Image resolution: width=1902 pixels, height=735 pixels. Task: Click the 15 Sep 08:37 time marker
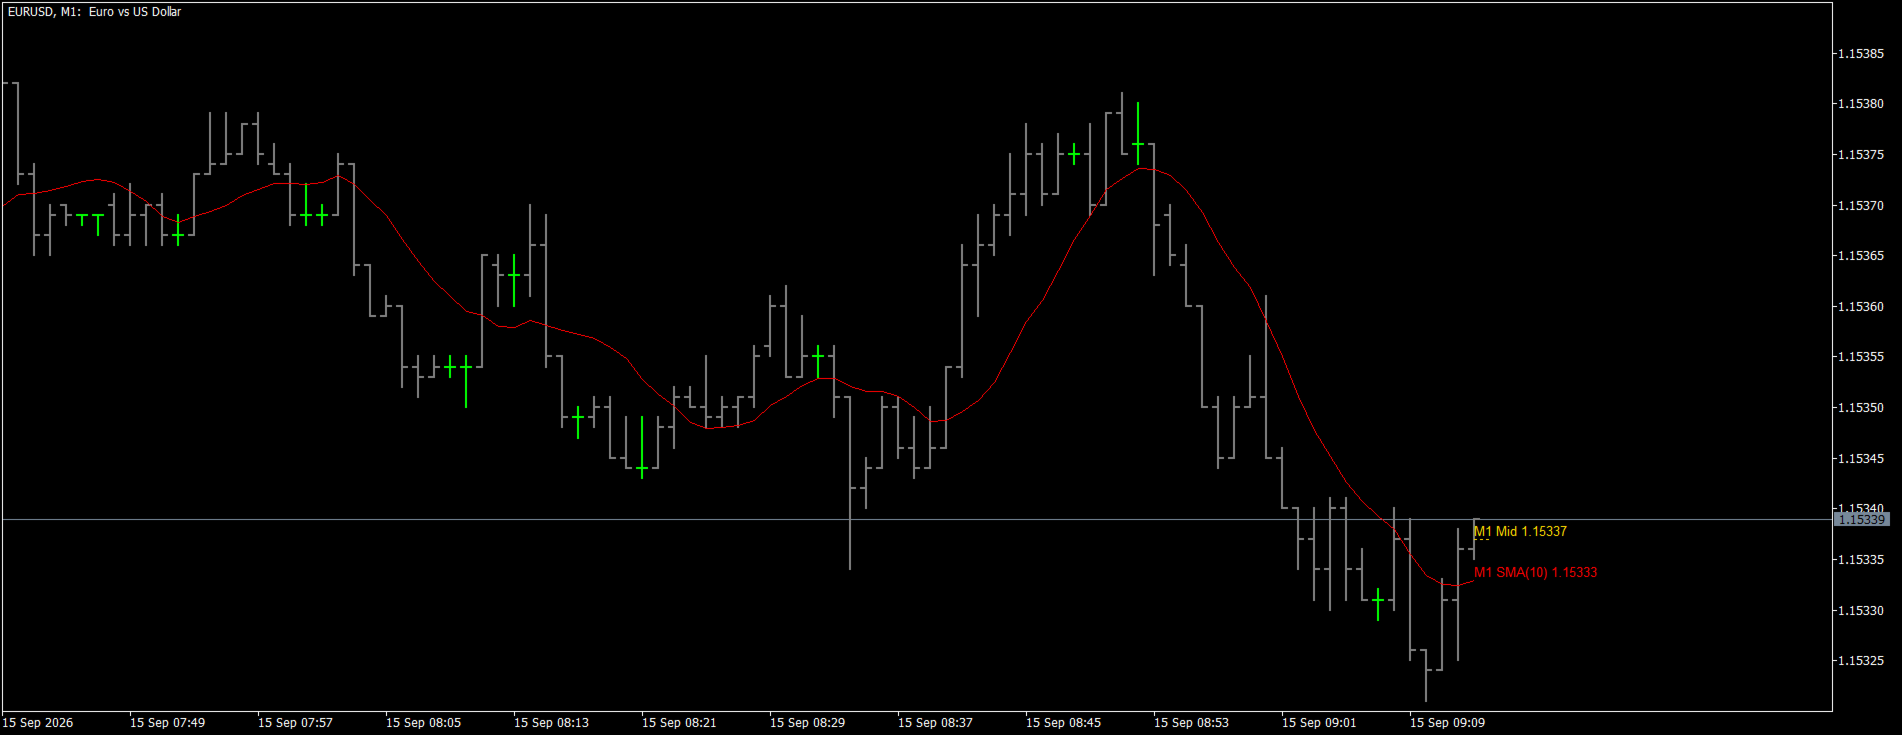(x=936, y=722)
